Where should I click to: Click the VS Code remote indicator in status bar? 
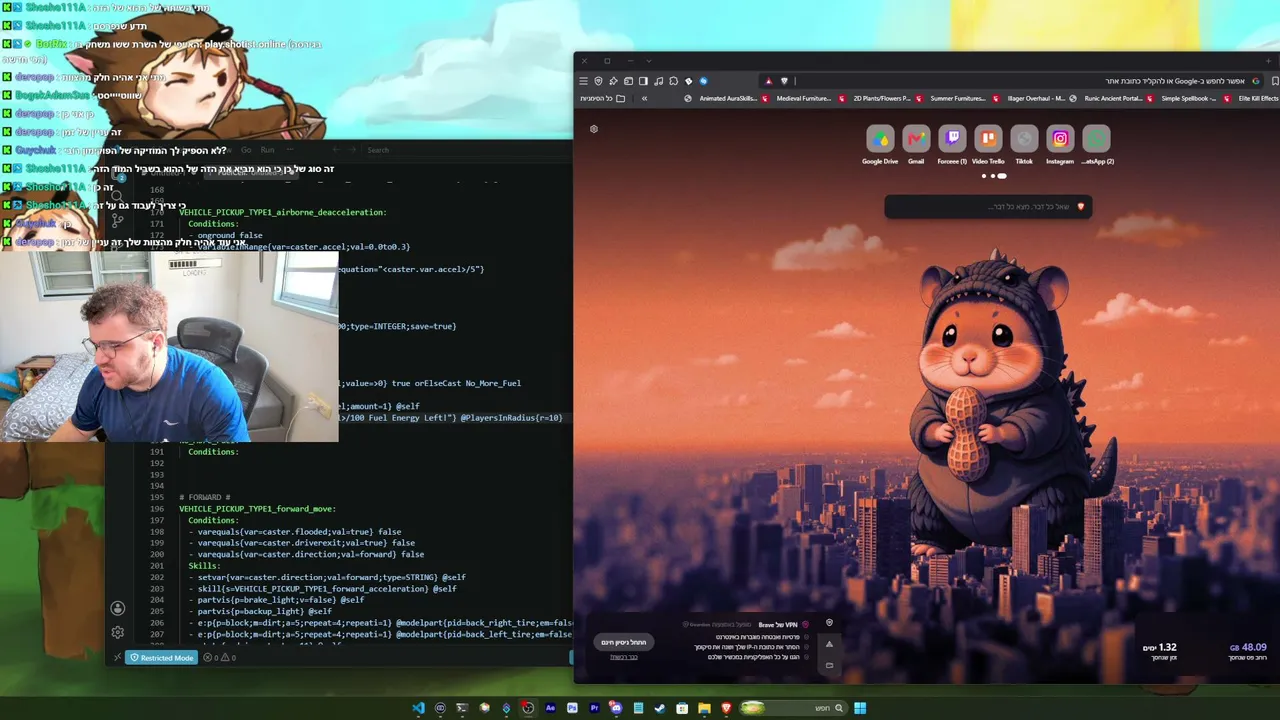pyautogui.click(x=117, y=658)
